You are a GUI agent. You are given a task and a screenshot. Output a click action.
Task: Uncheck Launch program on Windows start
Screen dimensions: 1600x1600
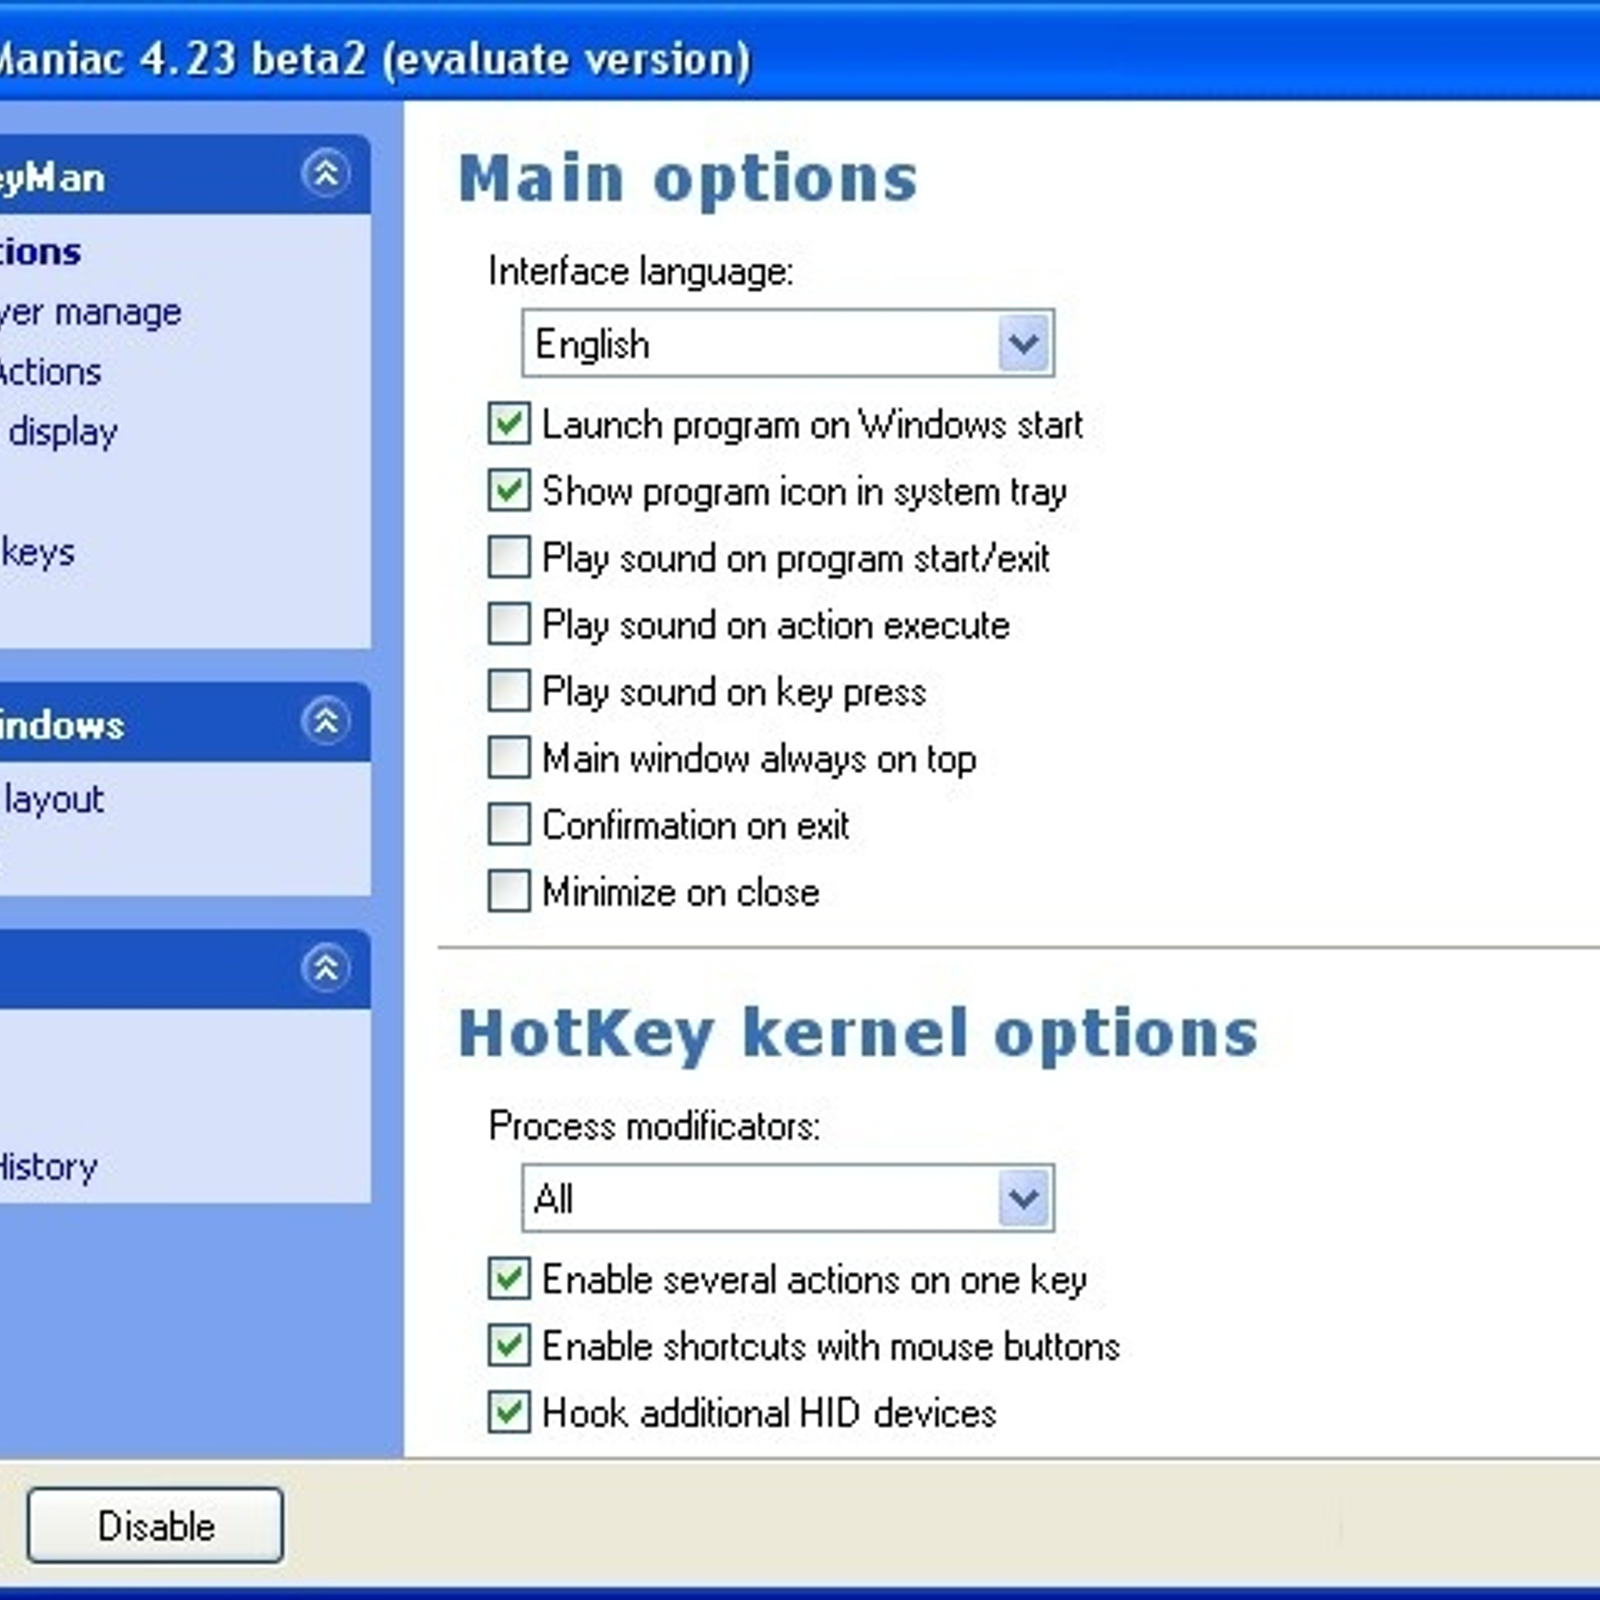click(509, 423)
